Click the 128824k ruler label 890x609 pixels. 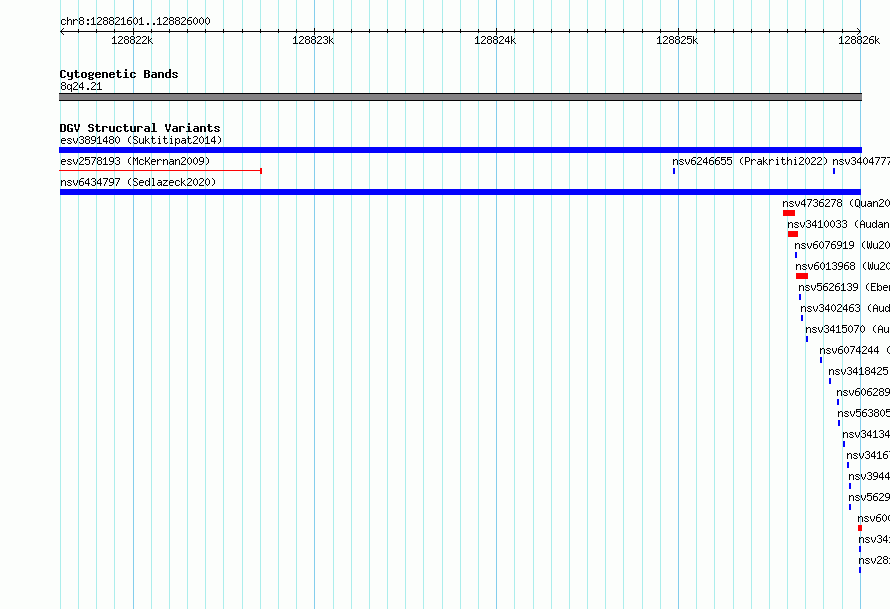[x=495, y=40]
